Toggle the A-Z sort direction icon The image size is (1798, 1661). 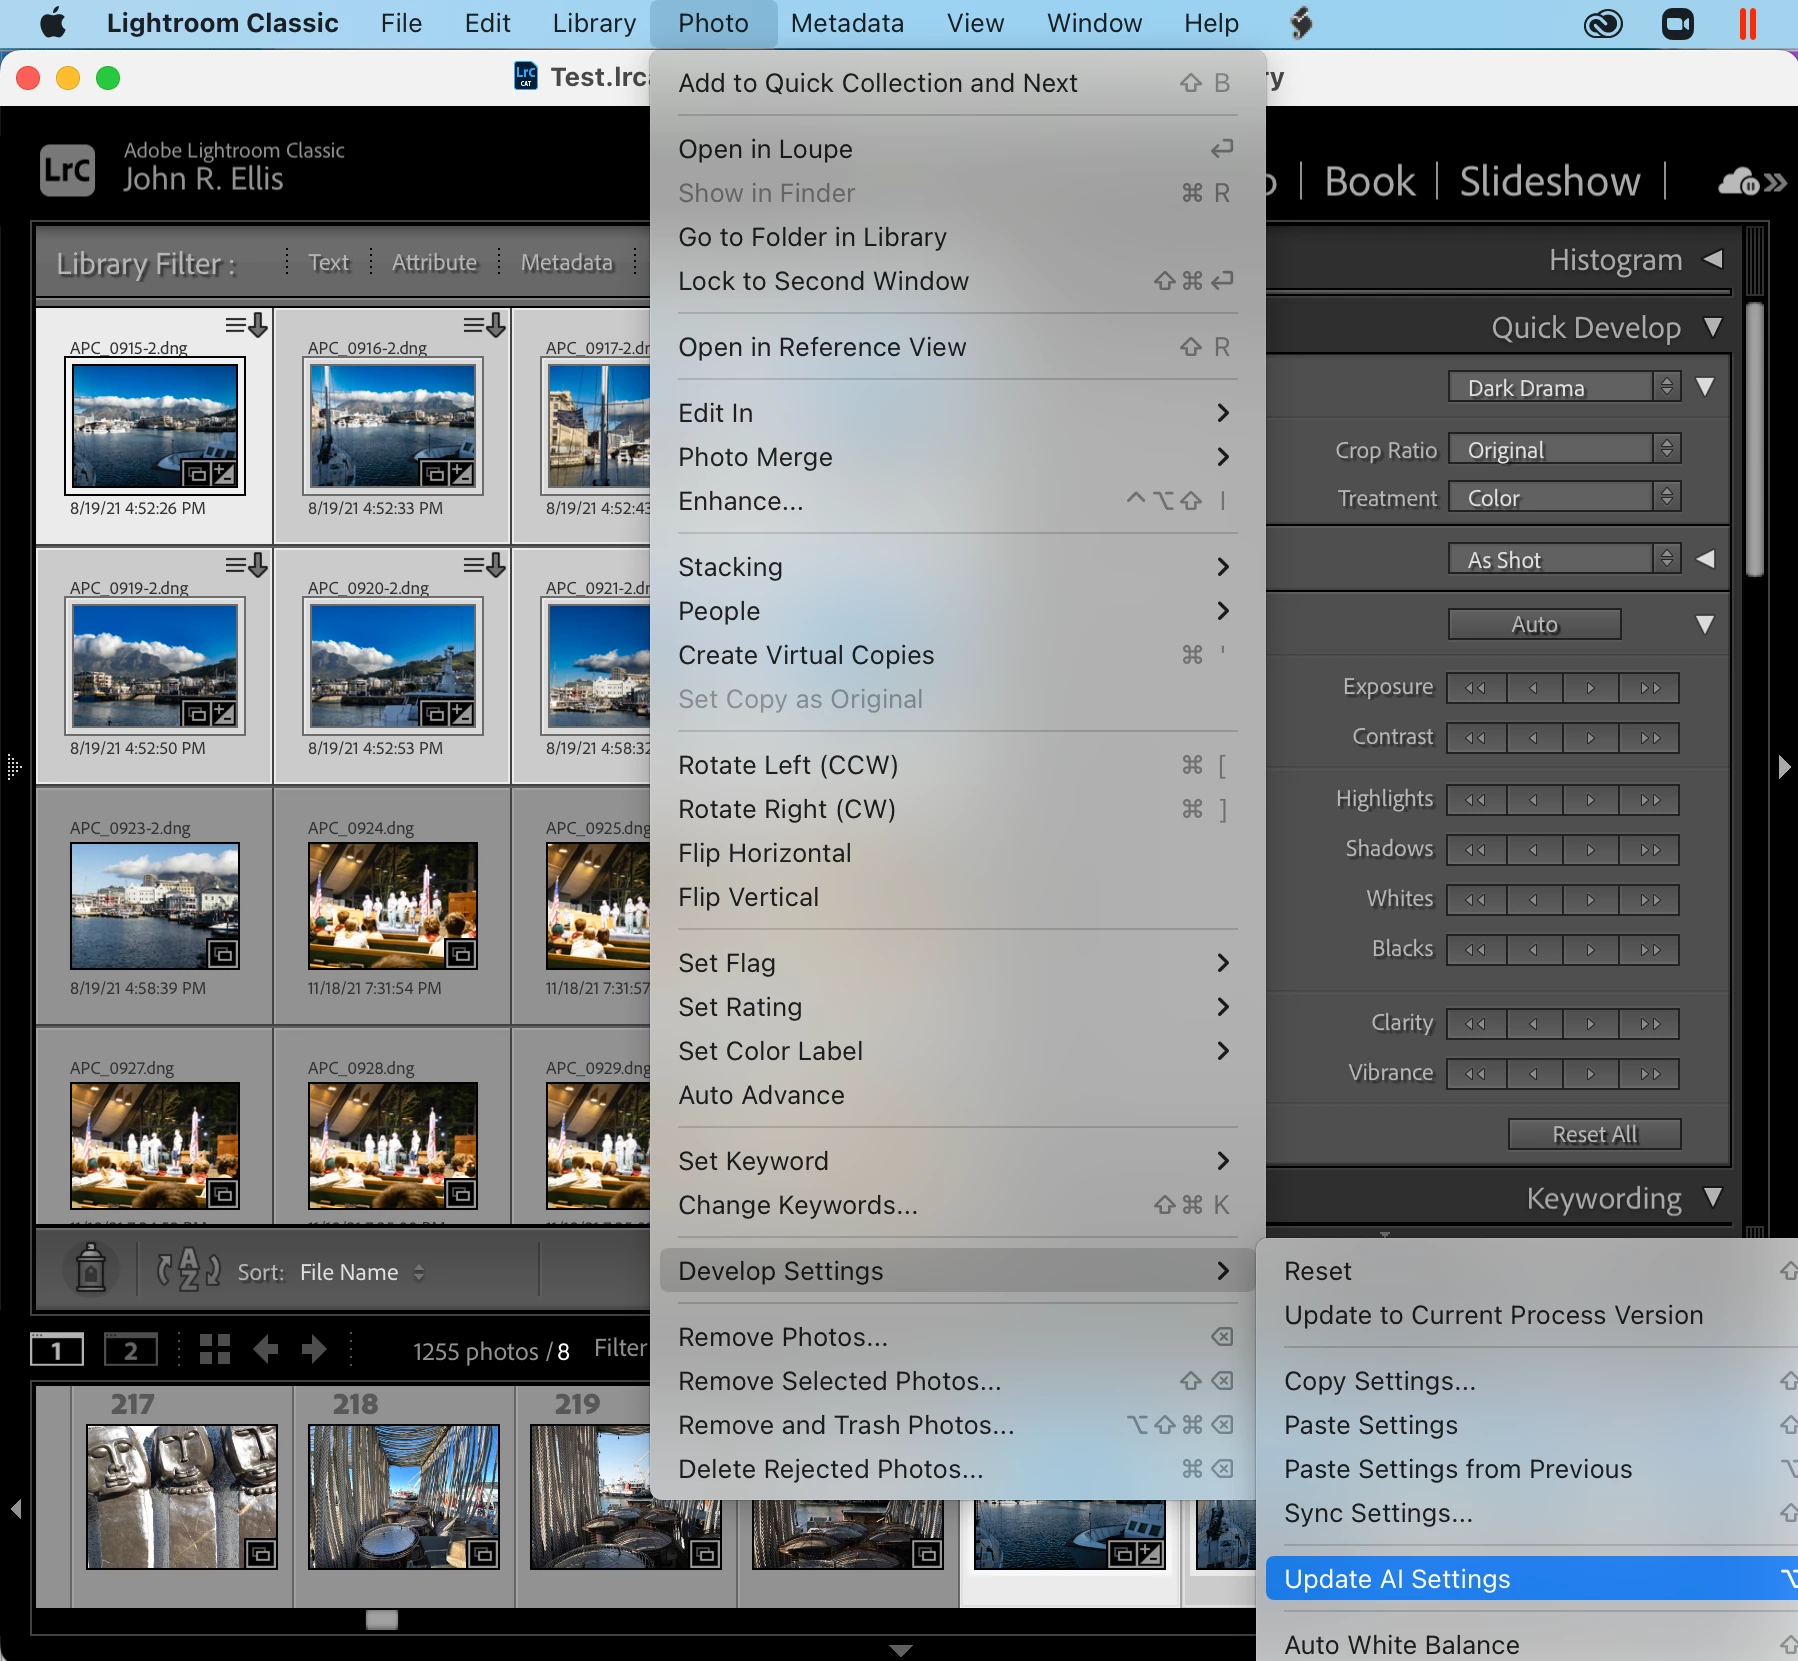(187, 1270)
